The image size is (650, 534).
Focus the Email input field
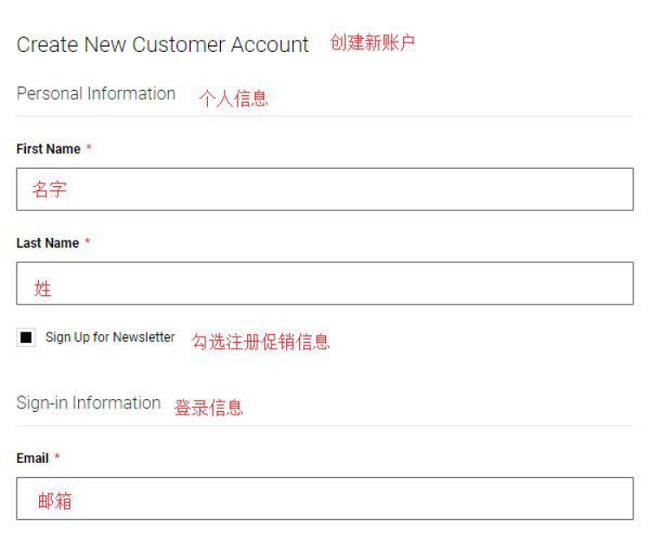325,498
